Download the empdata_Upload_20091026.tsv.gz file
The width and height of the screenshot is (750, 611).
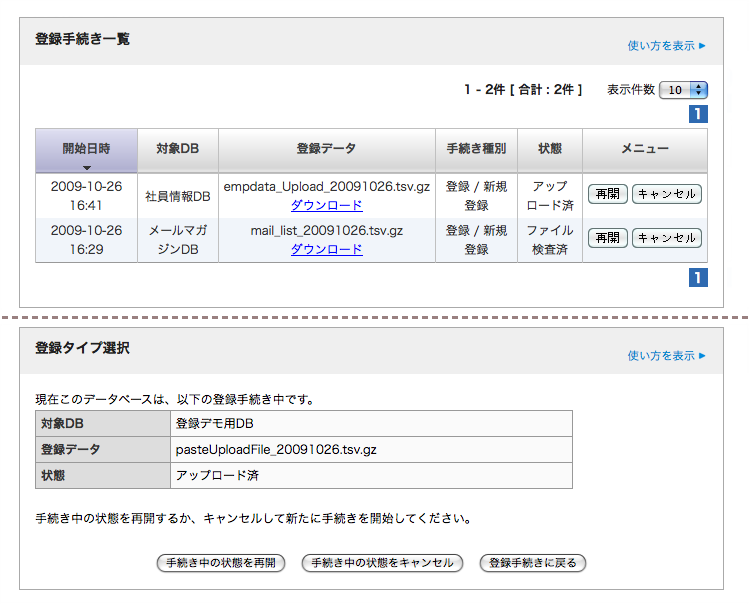point(327,205)
